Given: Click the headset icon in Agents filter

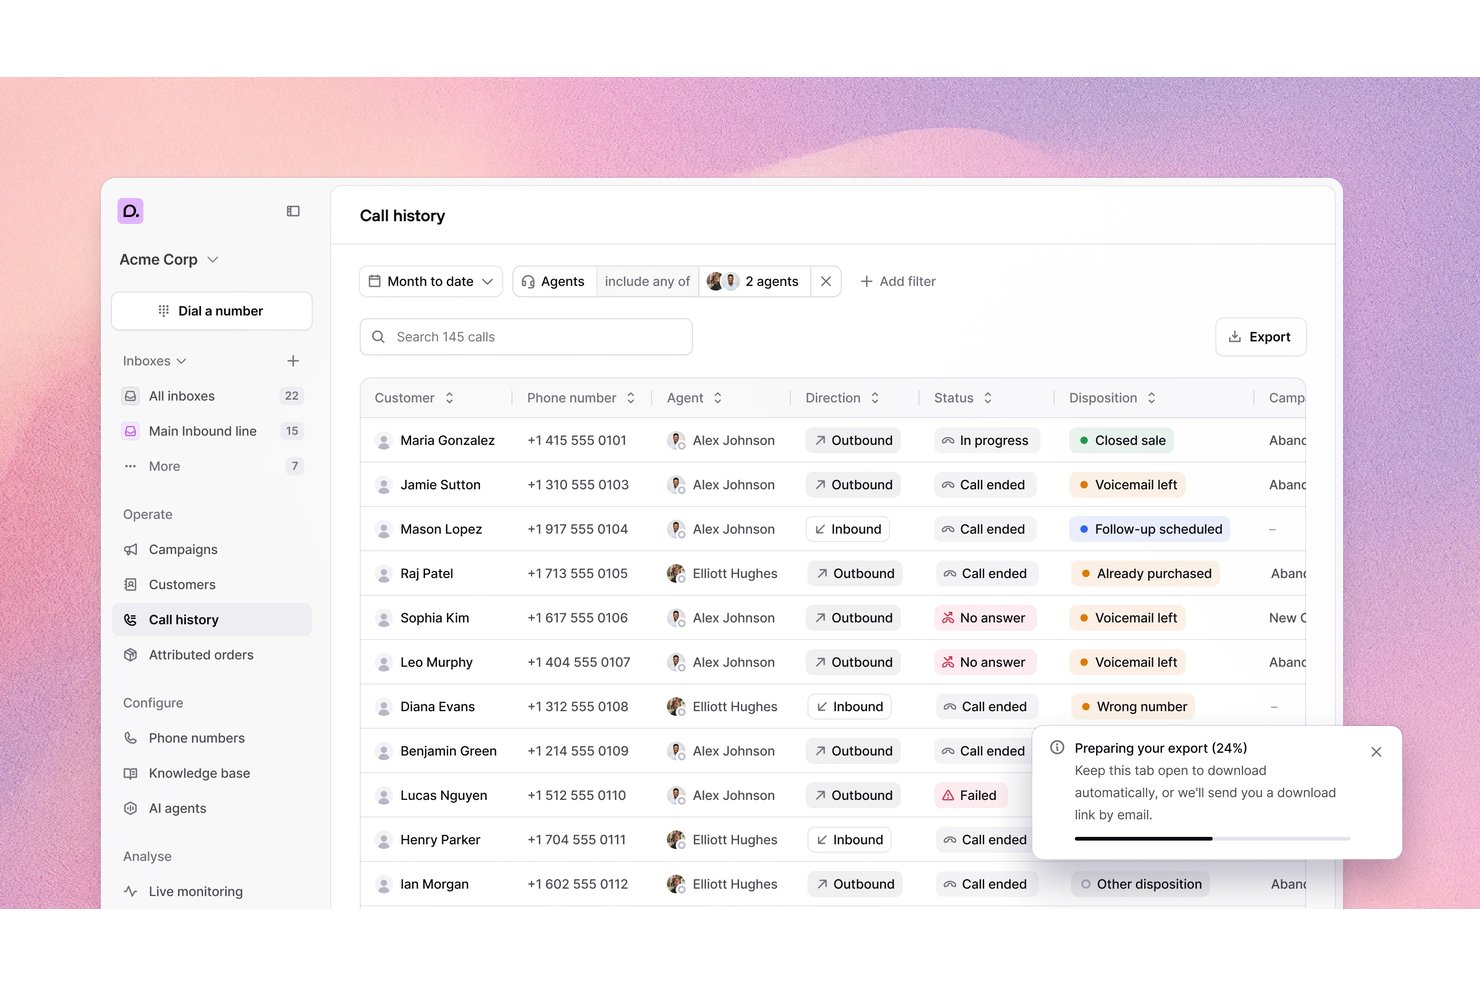Looking at the screenshot, I should click(x=528, y=282).
